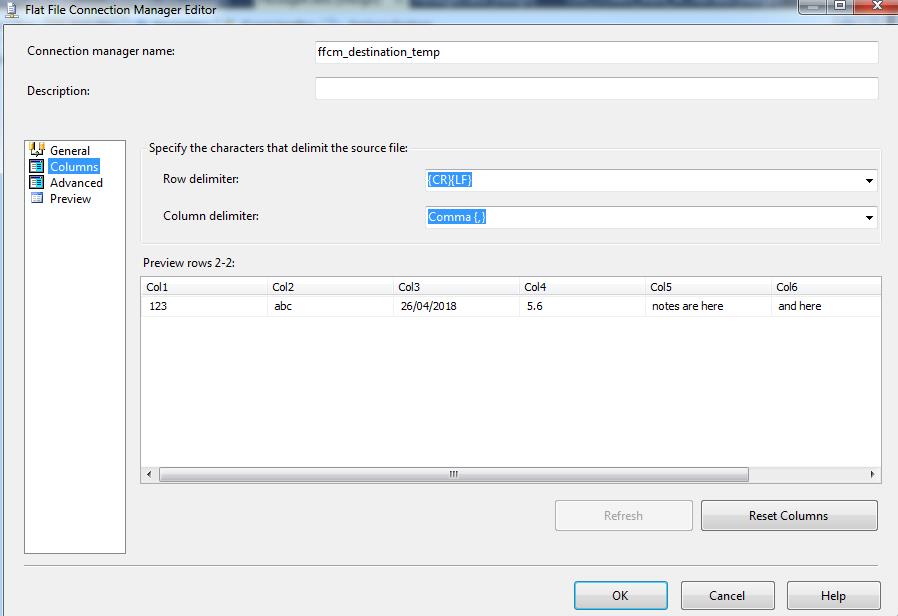
Task: Click the {CR}{LF} row delimiter field
Action: tap(651, 180)
